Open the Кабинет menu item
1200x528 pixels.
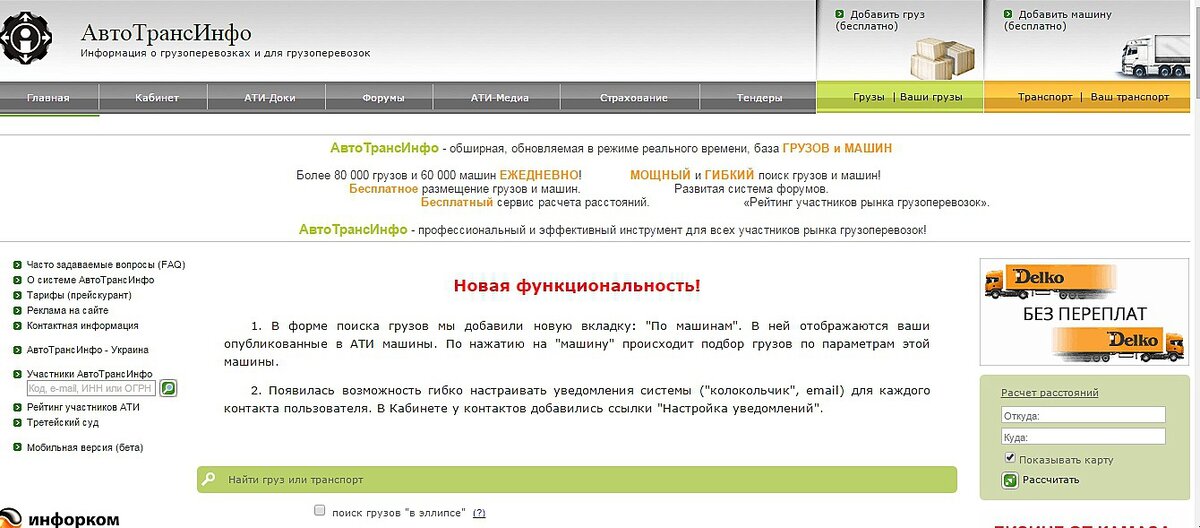click(x=157, y=97)
